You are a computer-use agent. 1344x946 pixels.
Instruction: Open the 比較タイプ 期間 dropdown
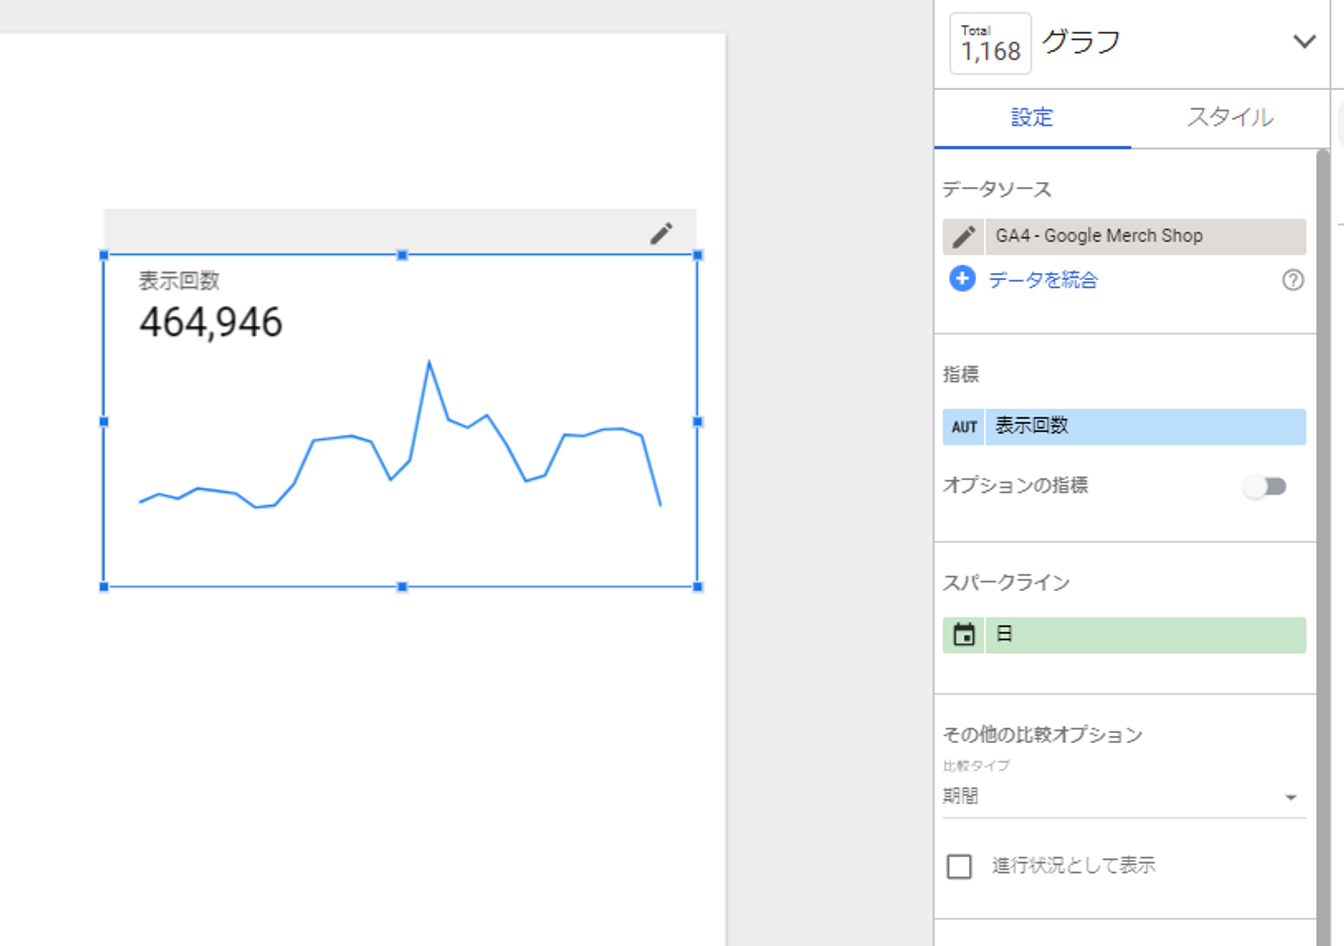point(1124,796)
